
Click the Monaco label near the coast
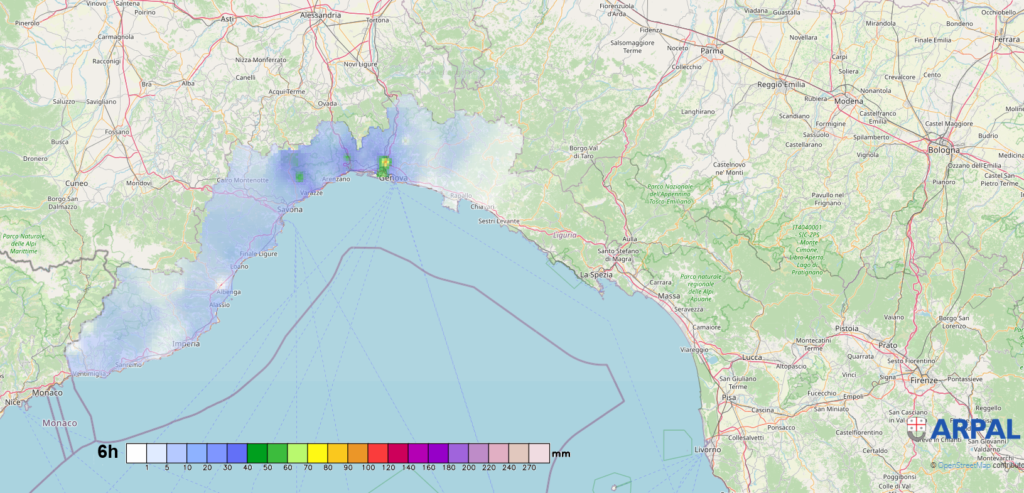click(46, 393)
